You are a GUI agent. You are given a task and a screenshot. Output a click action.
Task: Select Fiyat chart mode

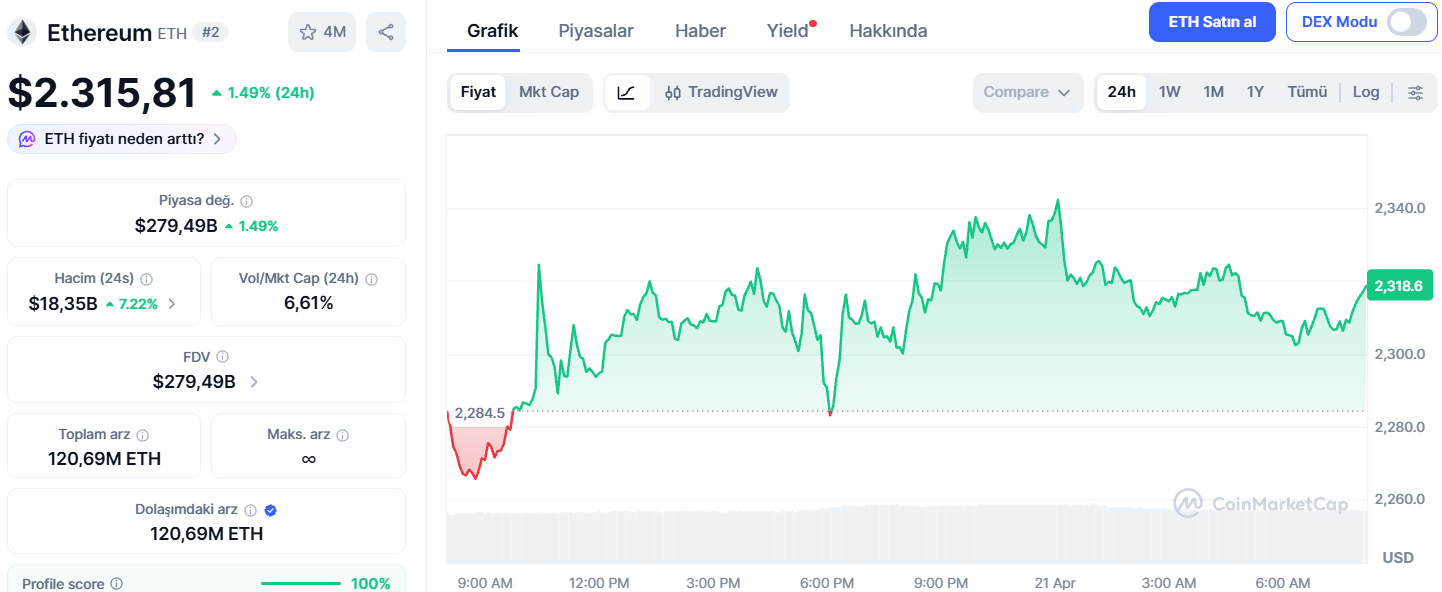(478, 92)
